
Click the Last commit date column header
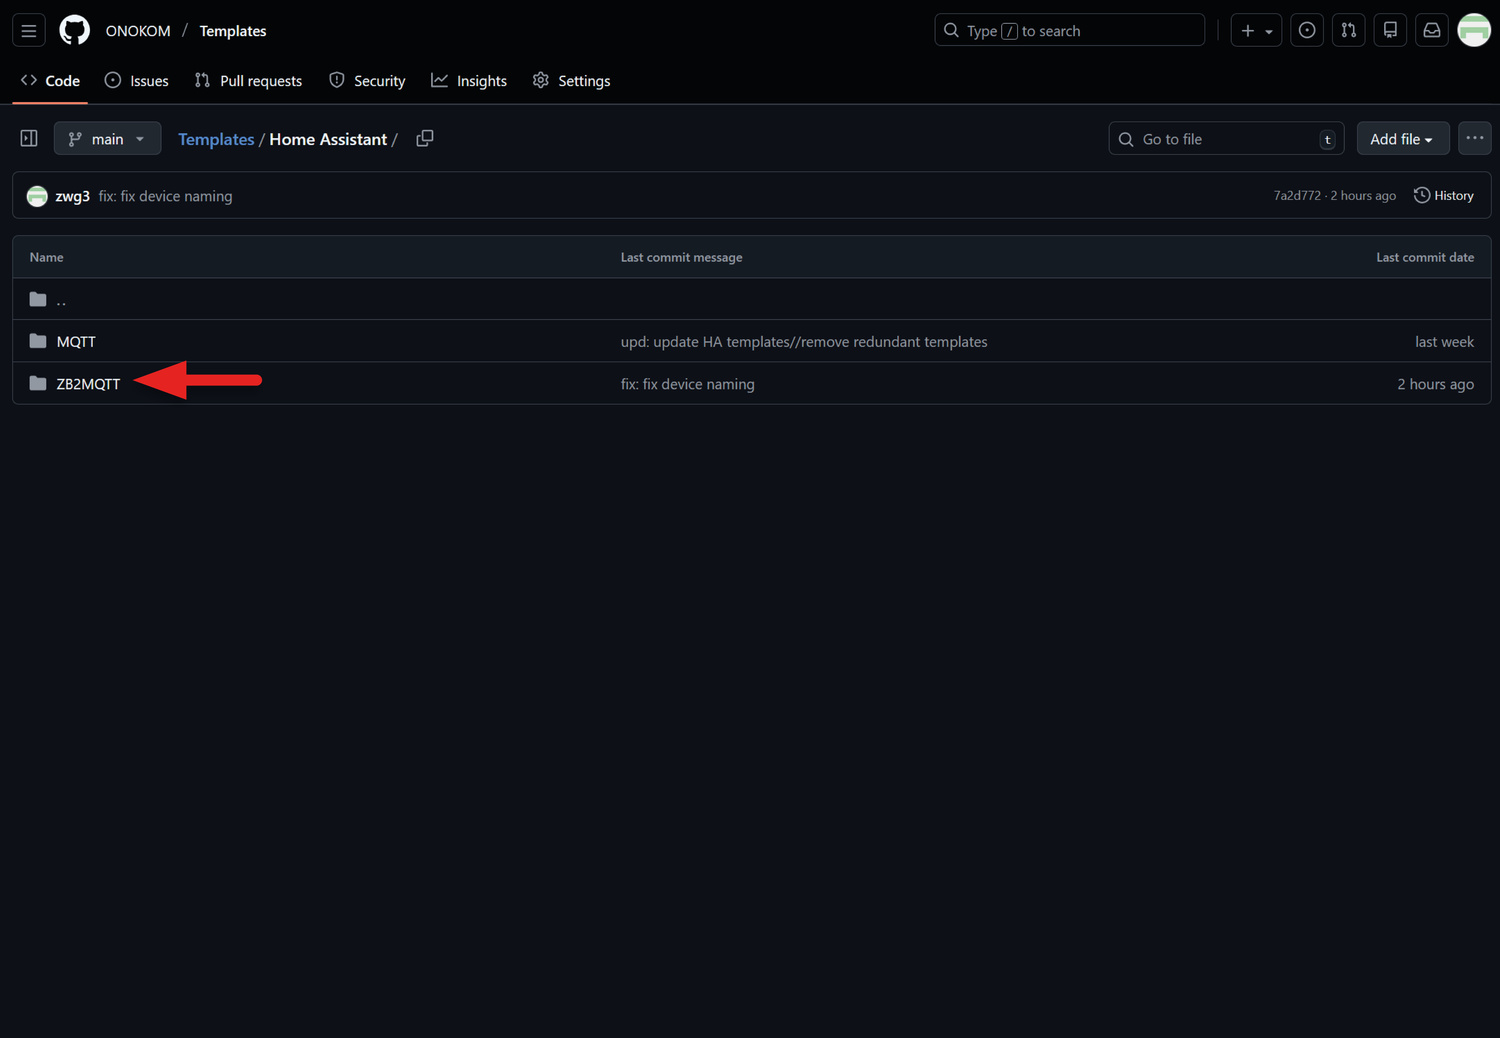click(x=1425, y=257)
